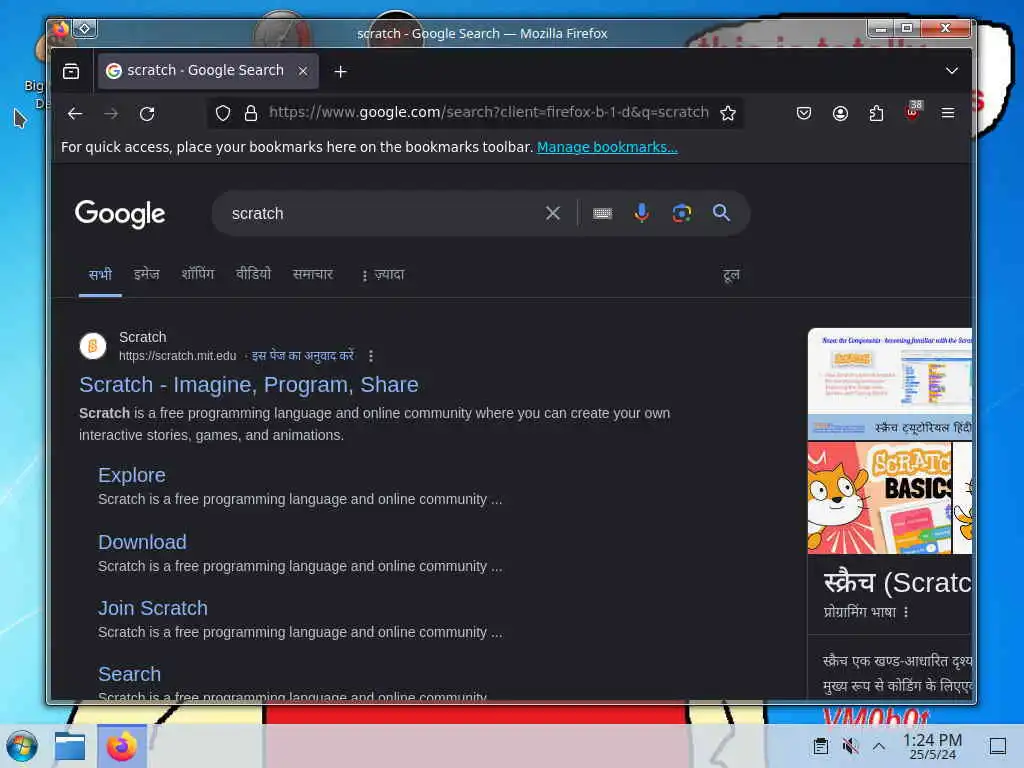
Task: Open the Join Scratch sitelink
Action: click(x=153, y=608)
